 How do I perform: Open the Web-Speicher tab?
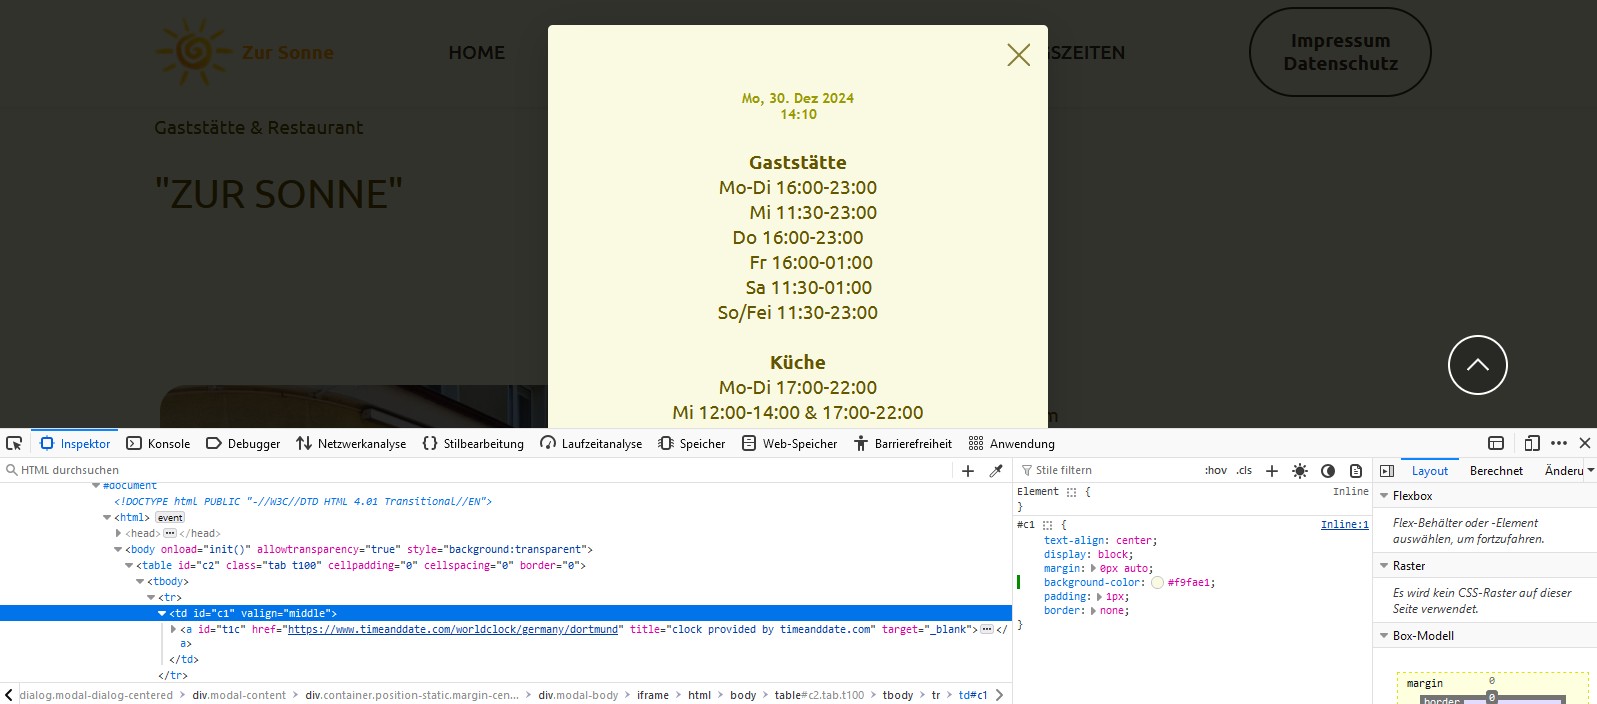click(790, 443)
